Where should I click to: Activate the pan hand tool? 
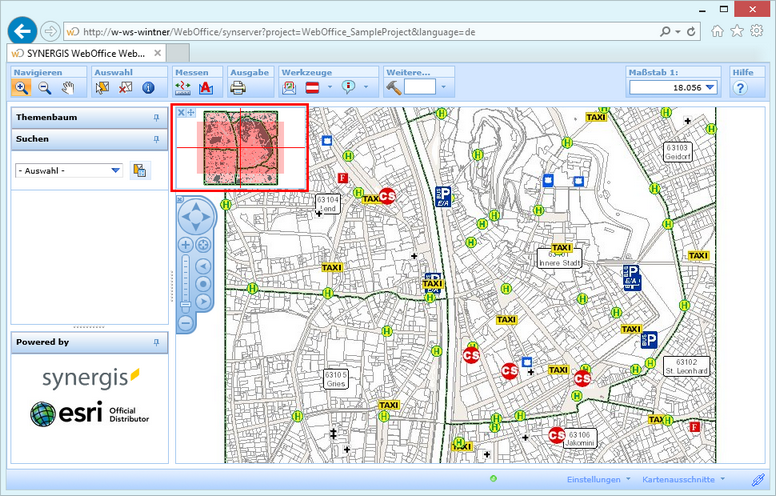[x=68, y=88]
